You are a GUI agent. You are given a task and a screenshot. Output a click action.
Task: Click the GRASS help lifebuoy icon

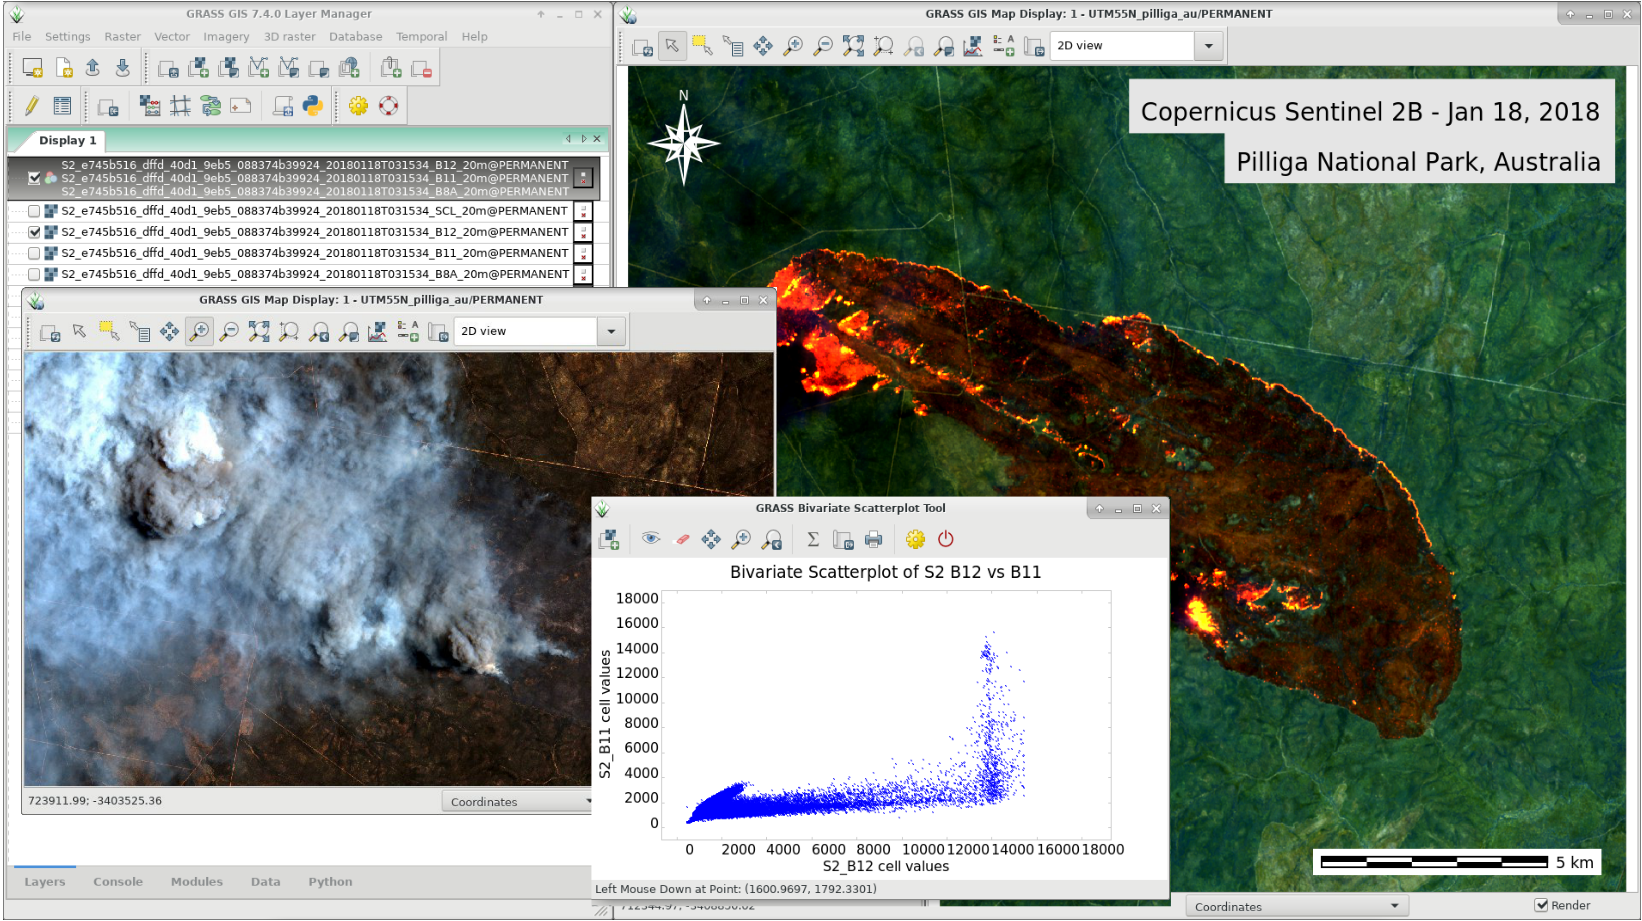(x=388, y=106)
